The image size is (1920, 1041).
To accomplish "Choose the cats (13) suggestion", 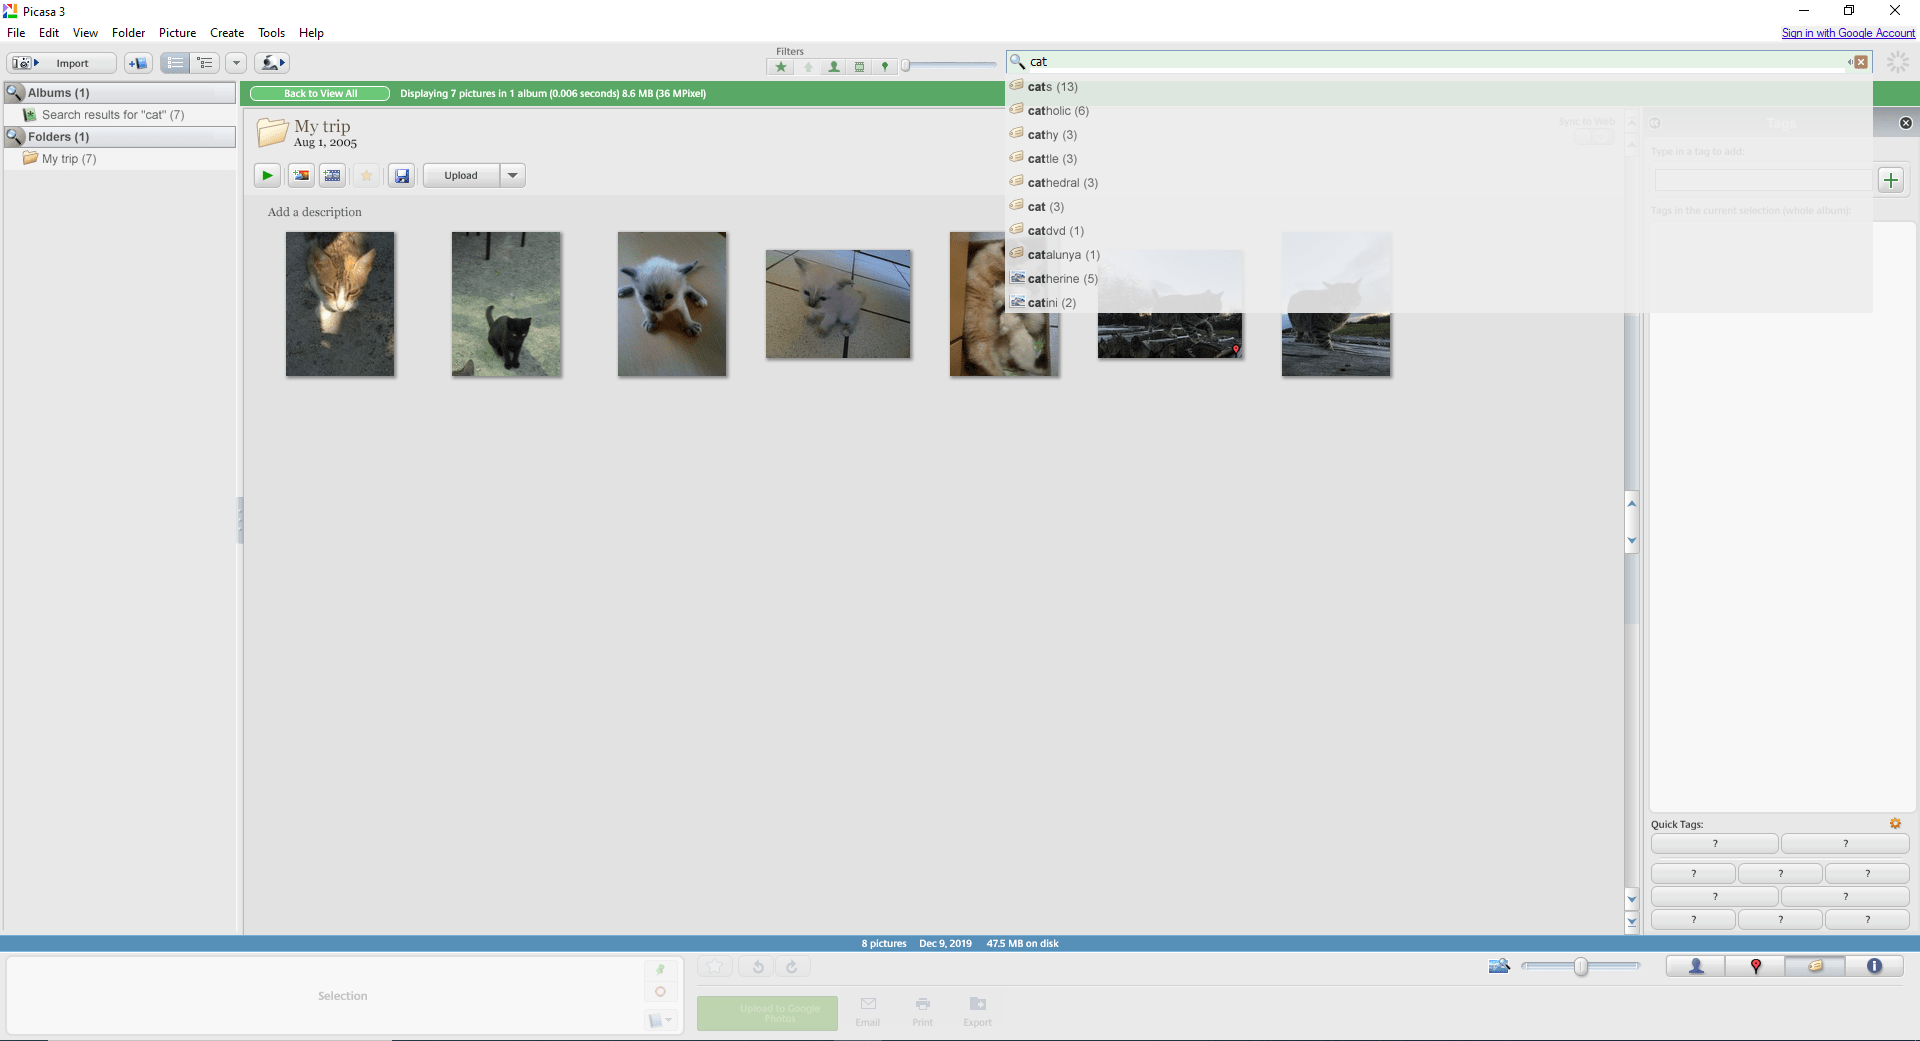I will pyautogui.click(x=1052, y=87).
